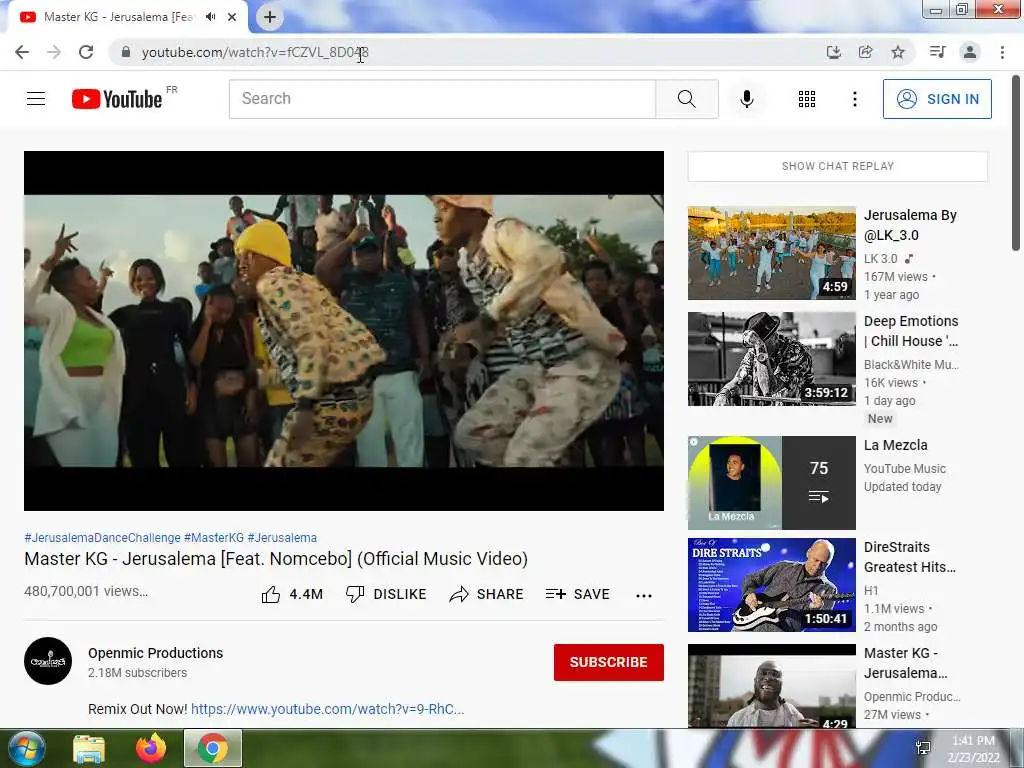Screen dimensions: 1024x768
Task: Click the video player to pause
Action: point(344,330)
